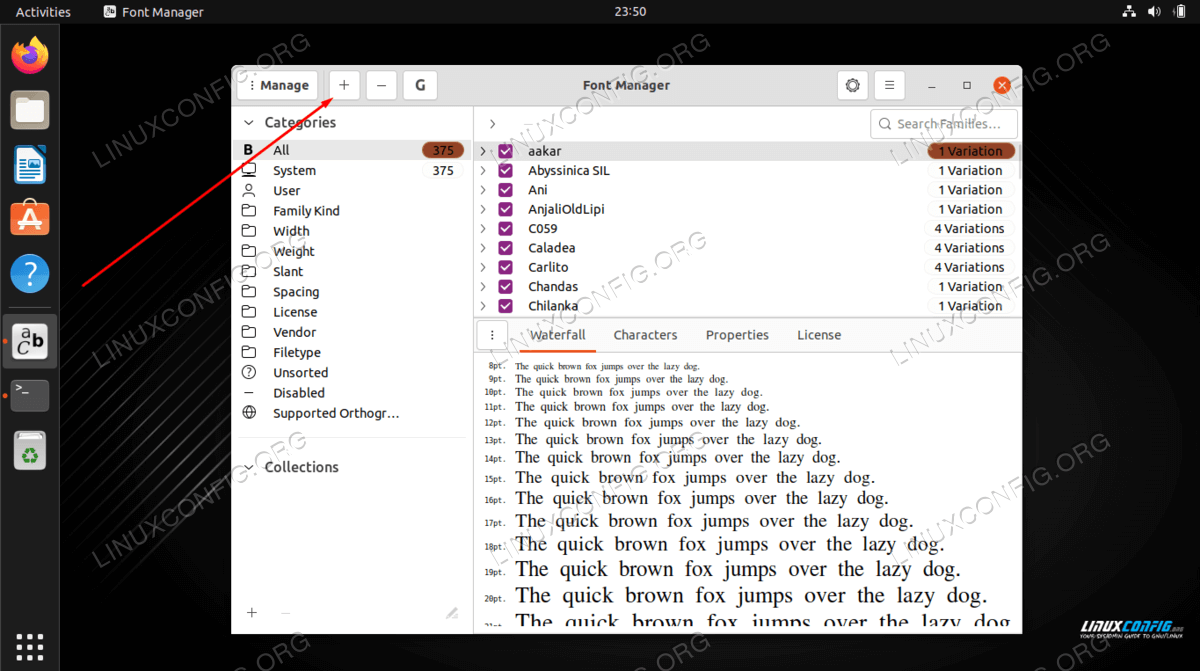Open the hamburger main menu
The height and width of the screenshot is (671, 1200).
coord(889,86)
